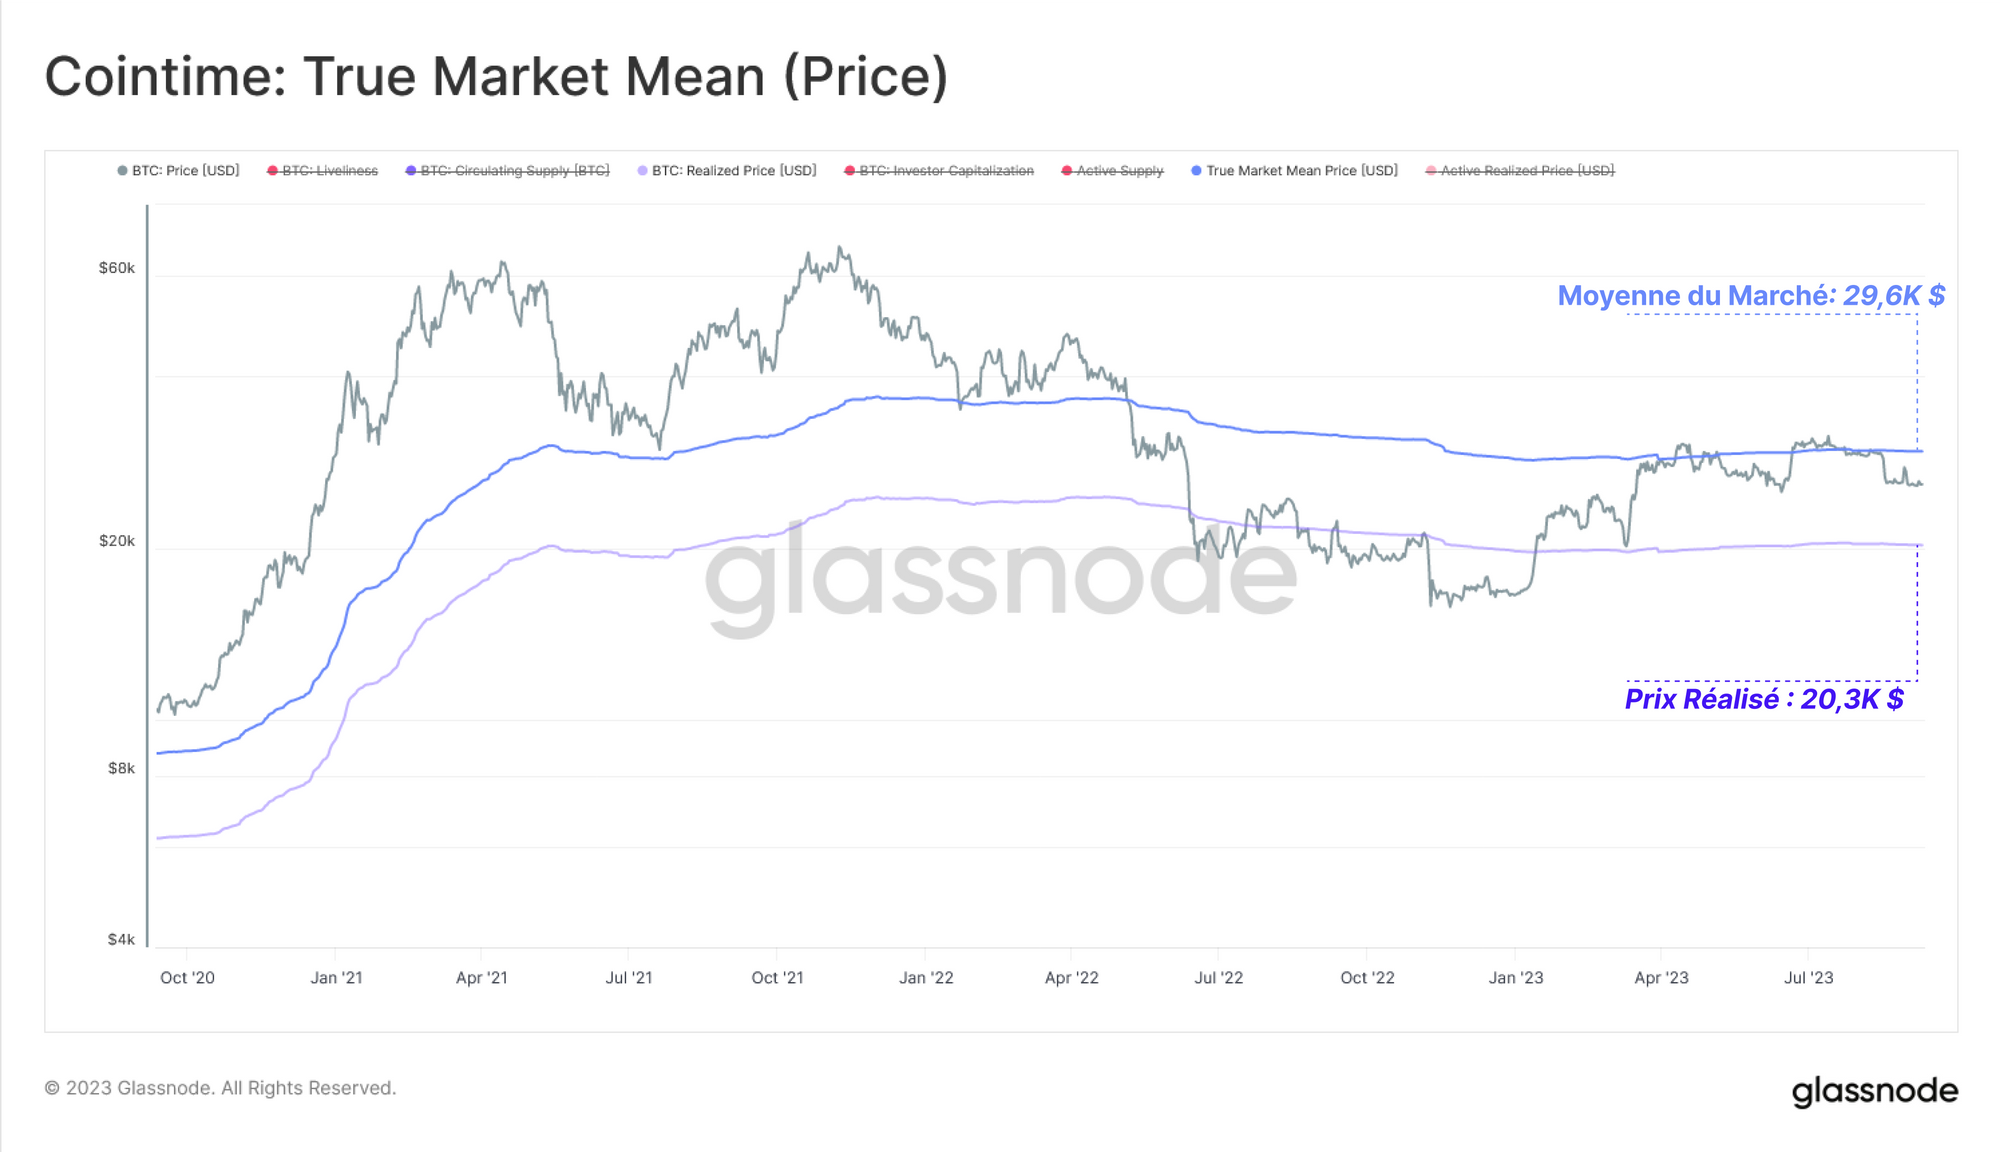The height and width of the screenshot is (1152, 2000).
Task: Click the Jan '22 x-axis label
Action: click(x=926, y=978)
